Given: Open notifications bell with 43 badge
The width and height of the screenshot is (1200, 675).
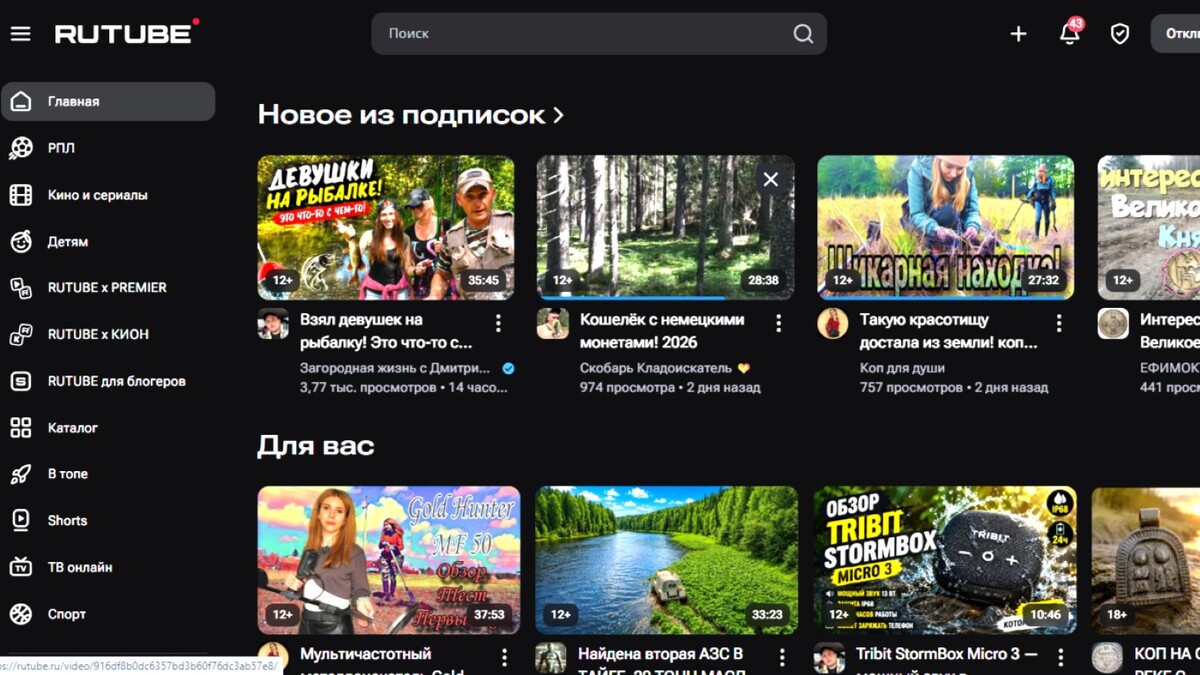Looking at the screenshot, I should pyautogui.click(x=1069, y=32).
